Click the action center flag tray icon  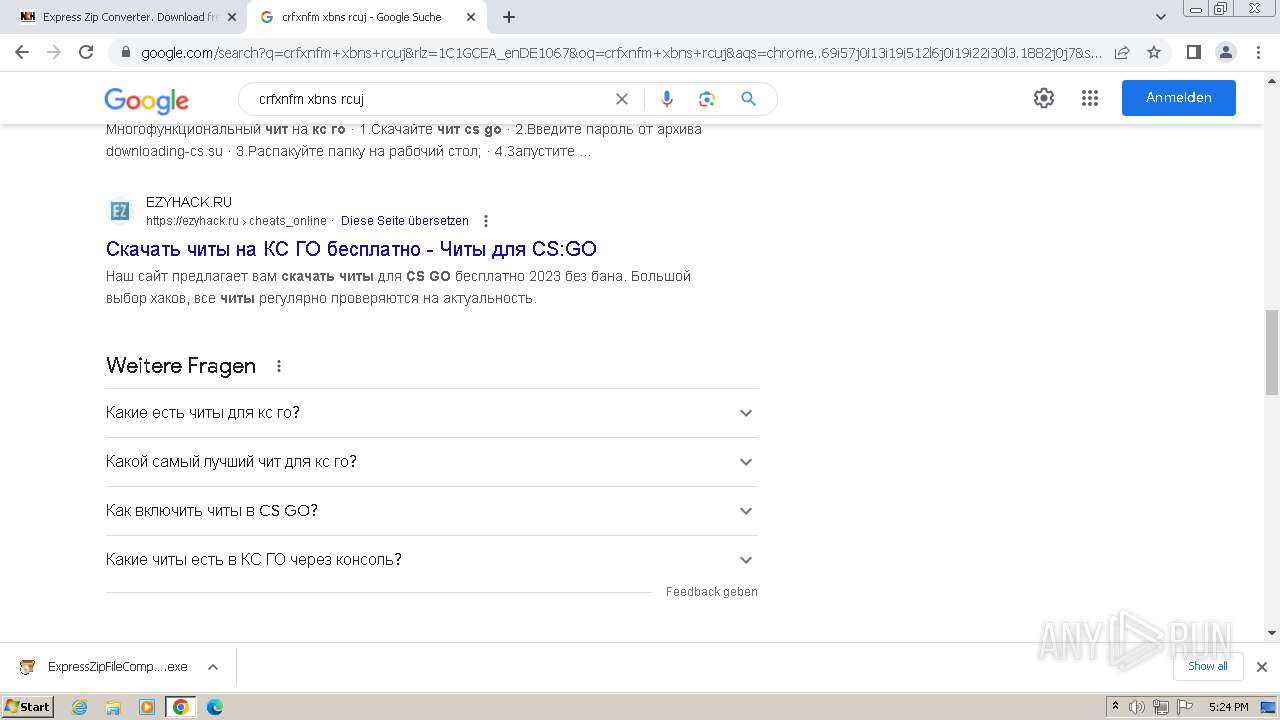click(x=1185, y=707)
